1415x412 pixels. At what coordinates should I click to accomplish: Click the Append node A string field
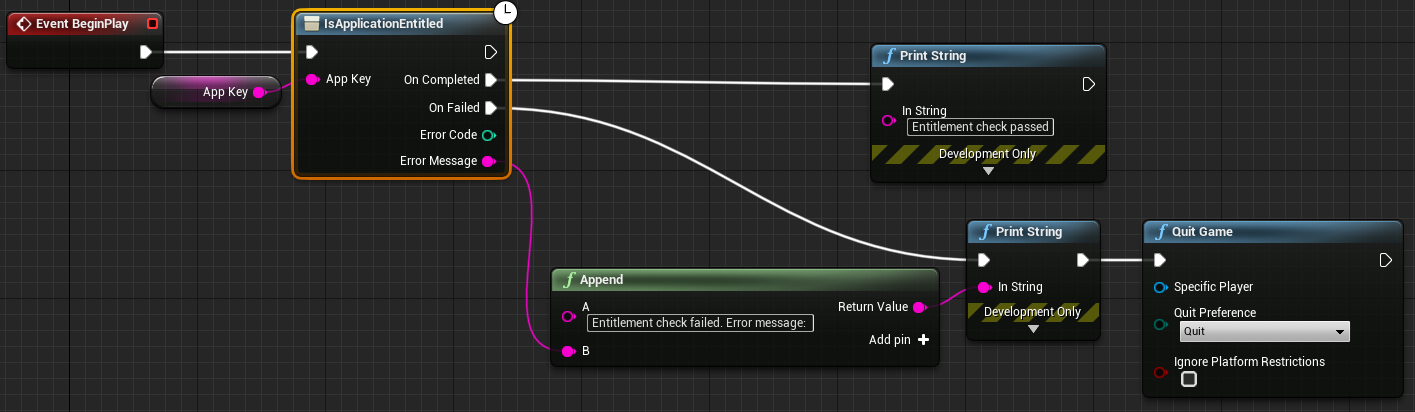pyautogui.click(x=700, y=323)
